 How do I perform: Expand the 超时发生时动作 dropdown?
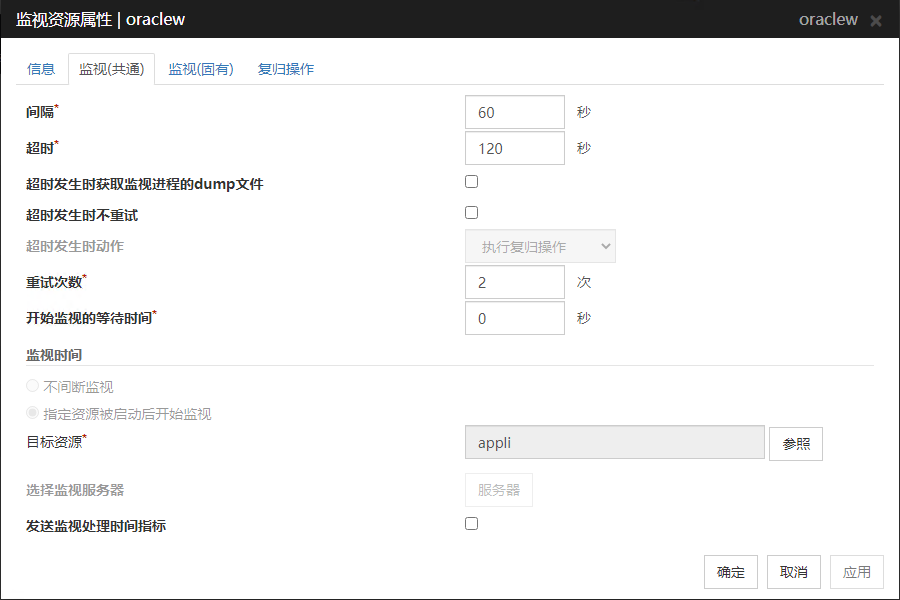tap(540, 246)
